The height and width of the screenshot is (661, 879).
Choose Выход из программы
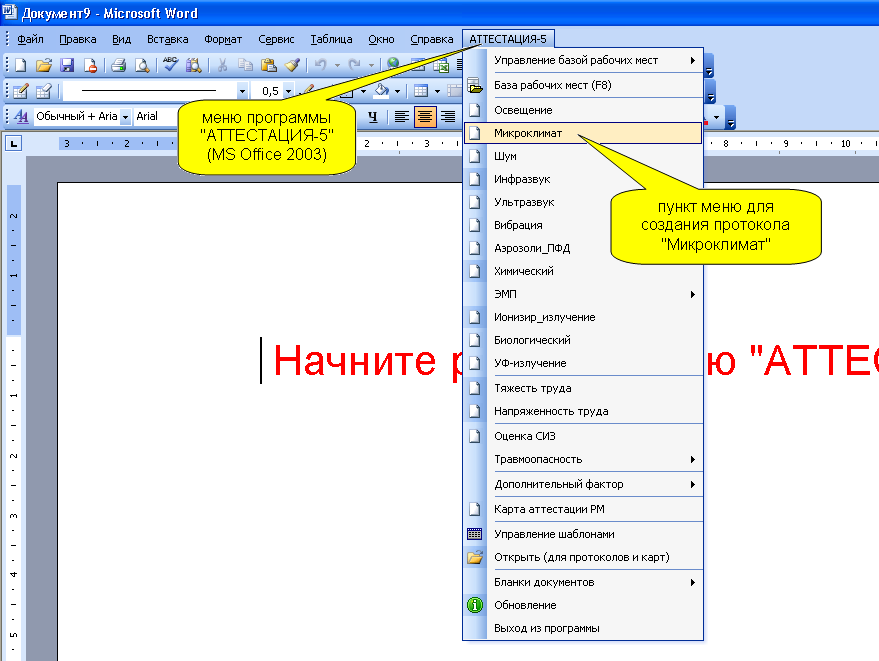click(x=582, y=628)
